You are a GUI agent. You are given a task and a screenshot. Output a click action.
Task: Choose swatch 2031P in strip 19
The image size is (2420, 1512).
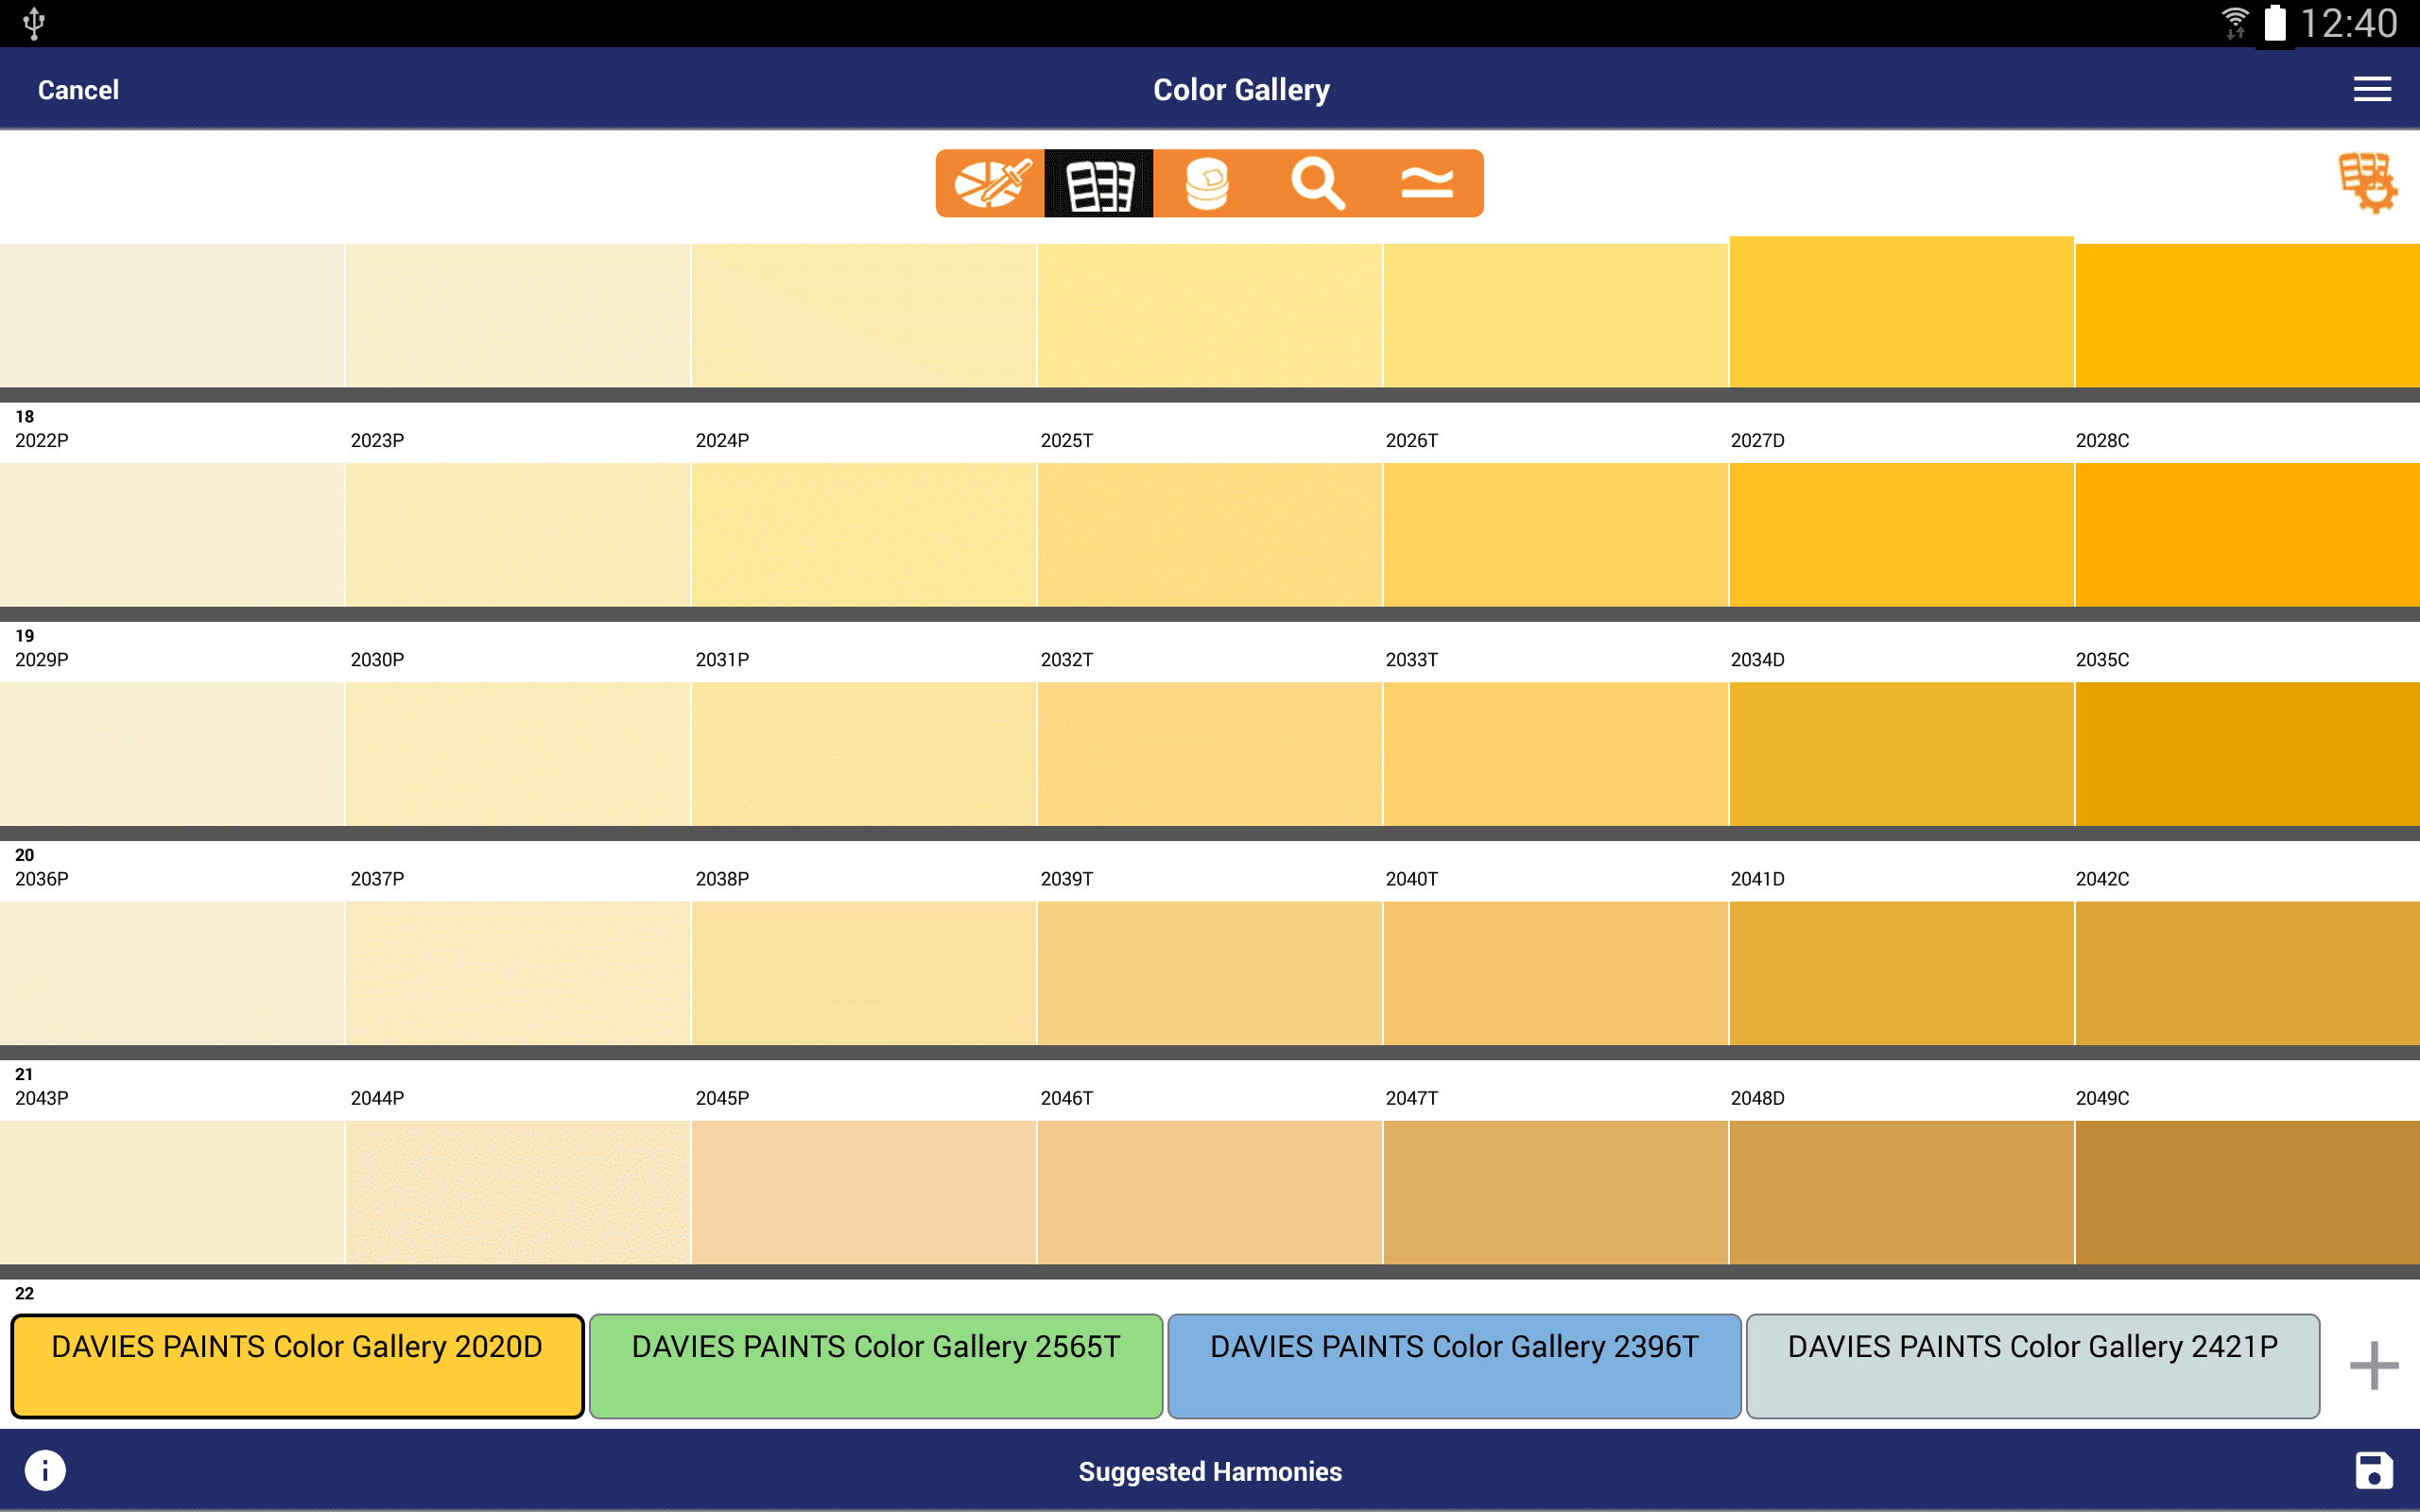point(864,754)
